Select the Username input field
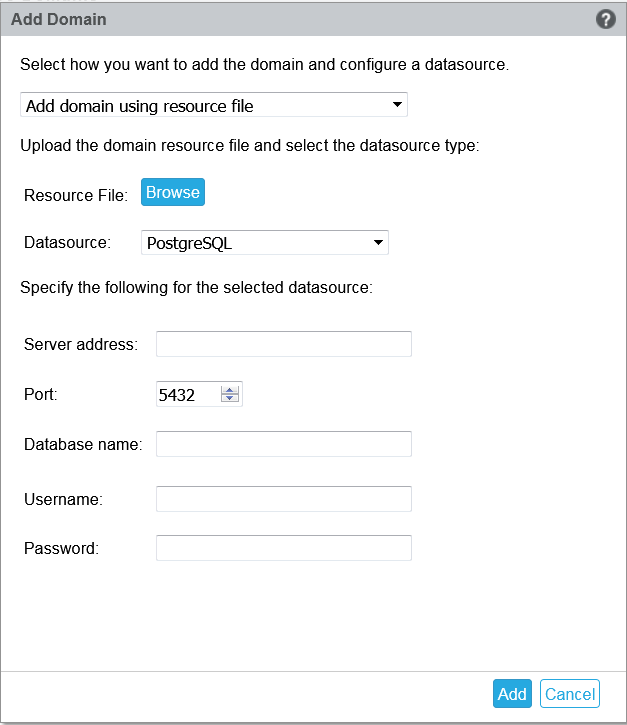 (x=284, y=499)
